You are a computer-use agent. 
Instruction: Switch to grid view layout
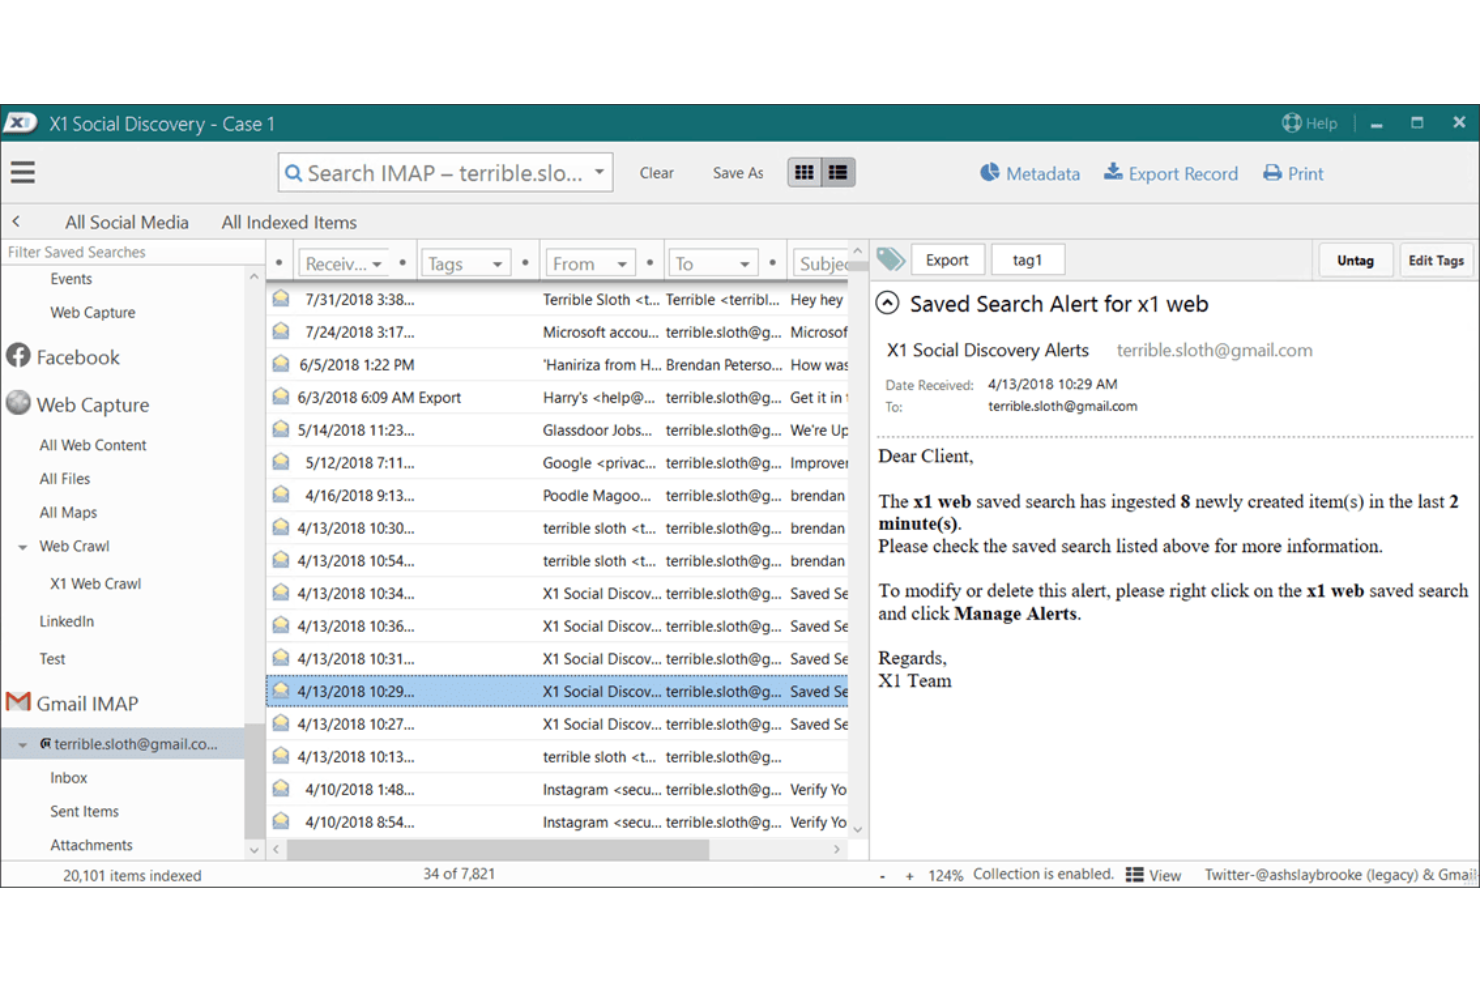pos(804,172)
